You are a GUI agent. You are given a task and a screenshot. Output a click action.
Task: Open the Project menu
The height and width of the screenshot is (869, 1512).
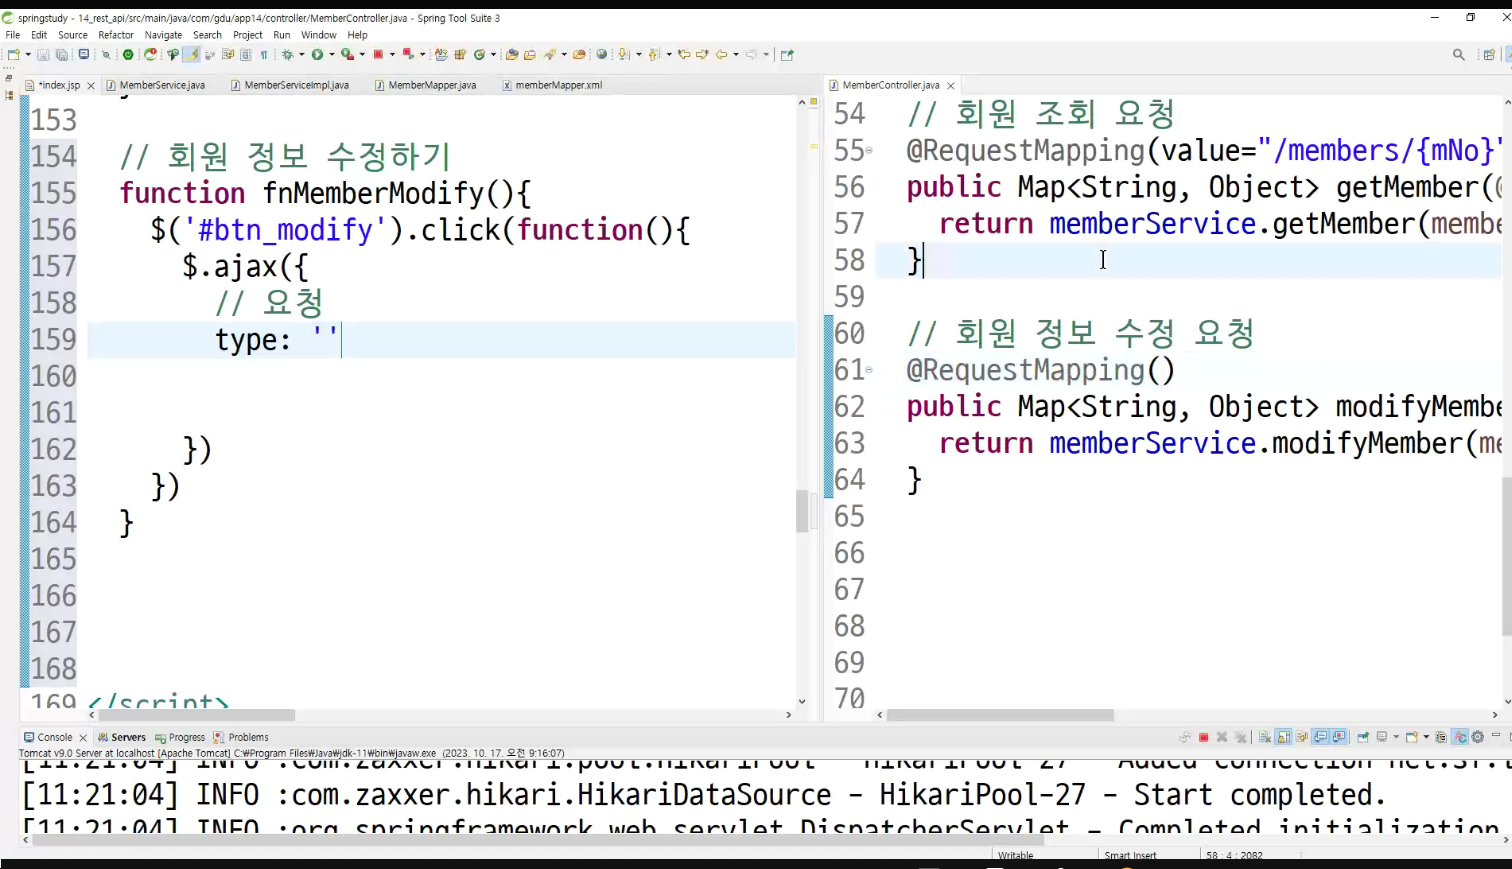point(248,35)
